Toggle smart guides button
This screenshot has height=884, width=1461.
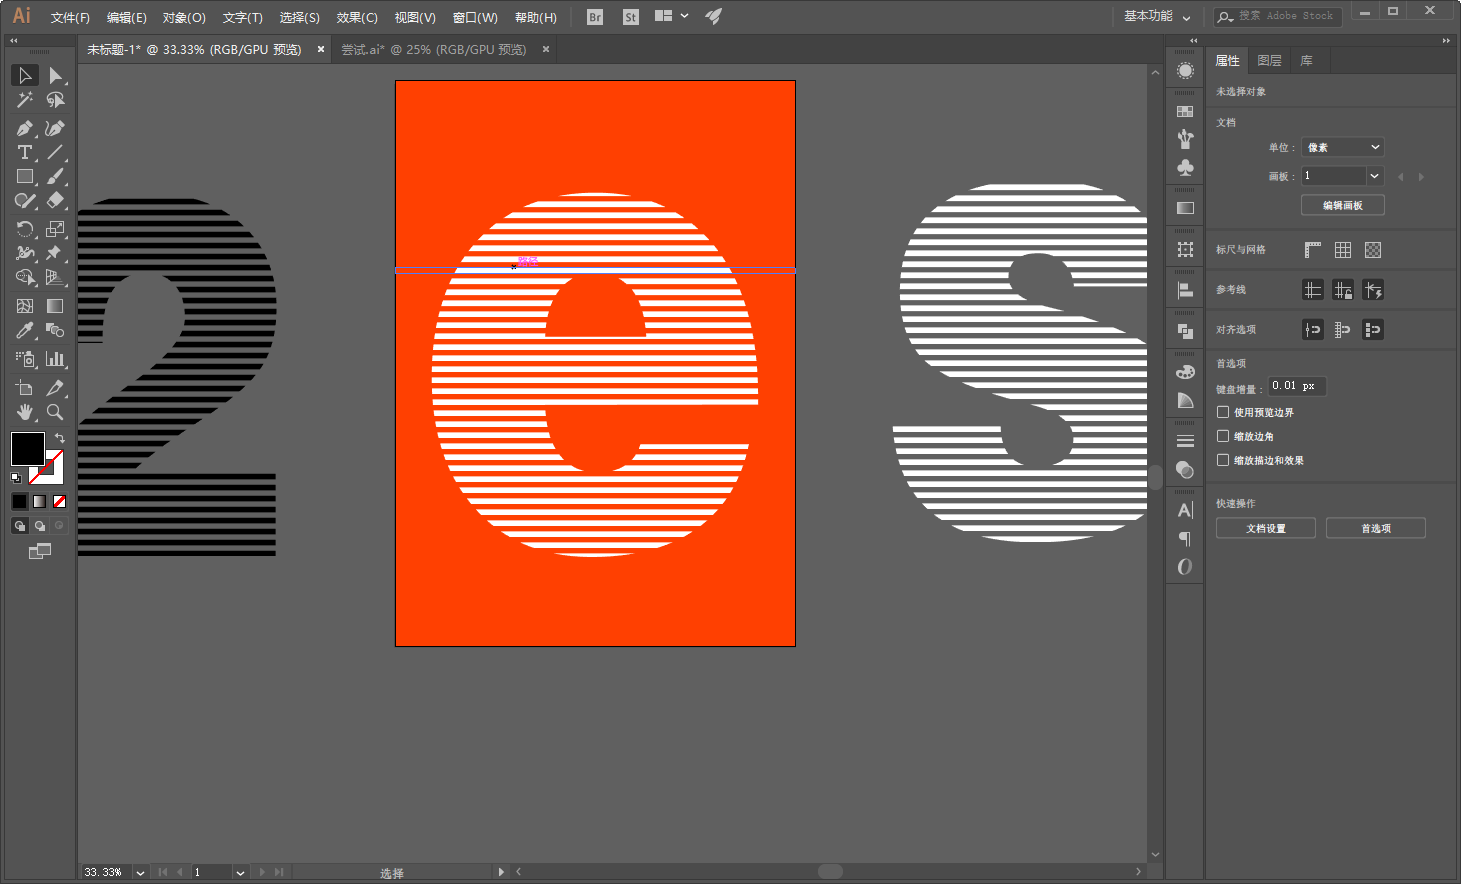[x=1373, y=290]
